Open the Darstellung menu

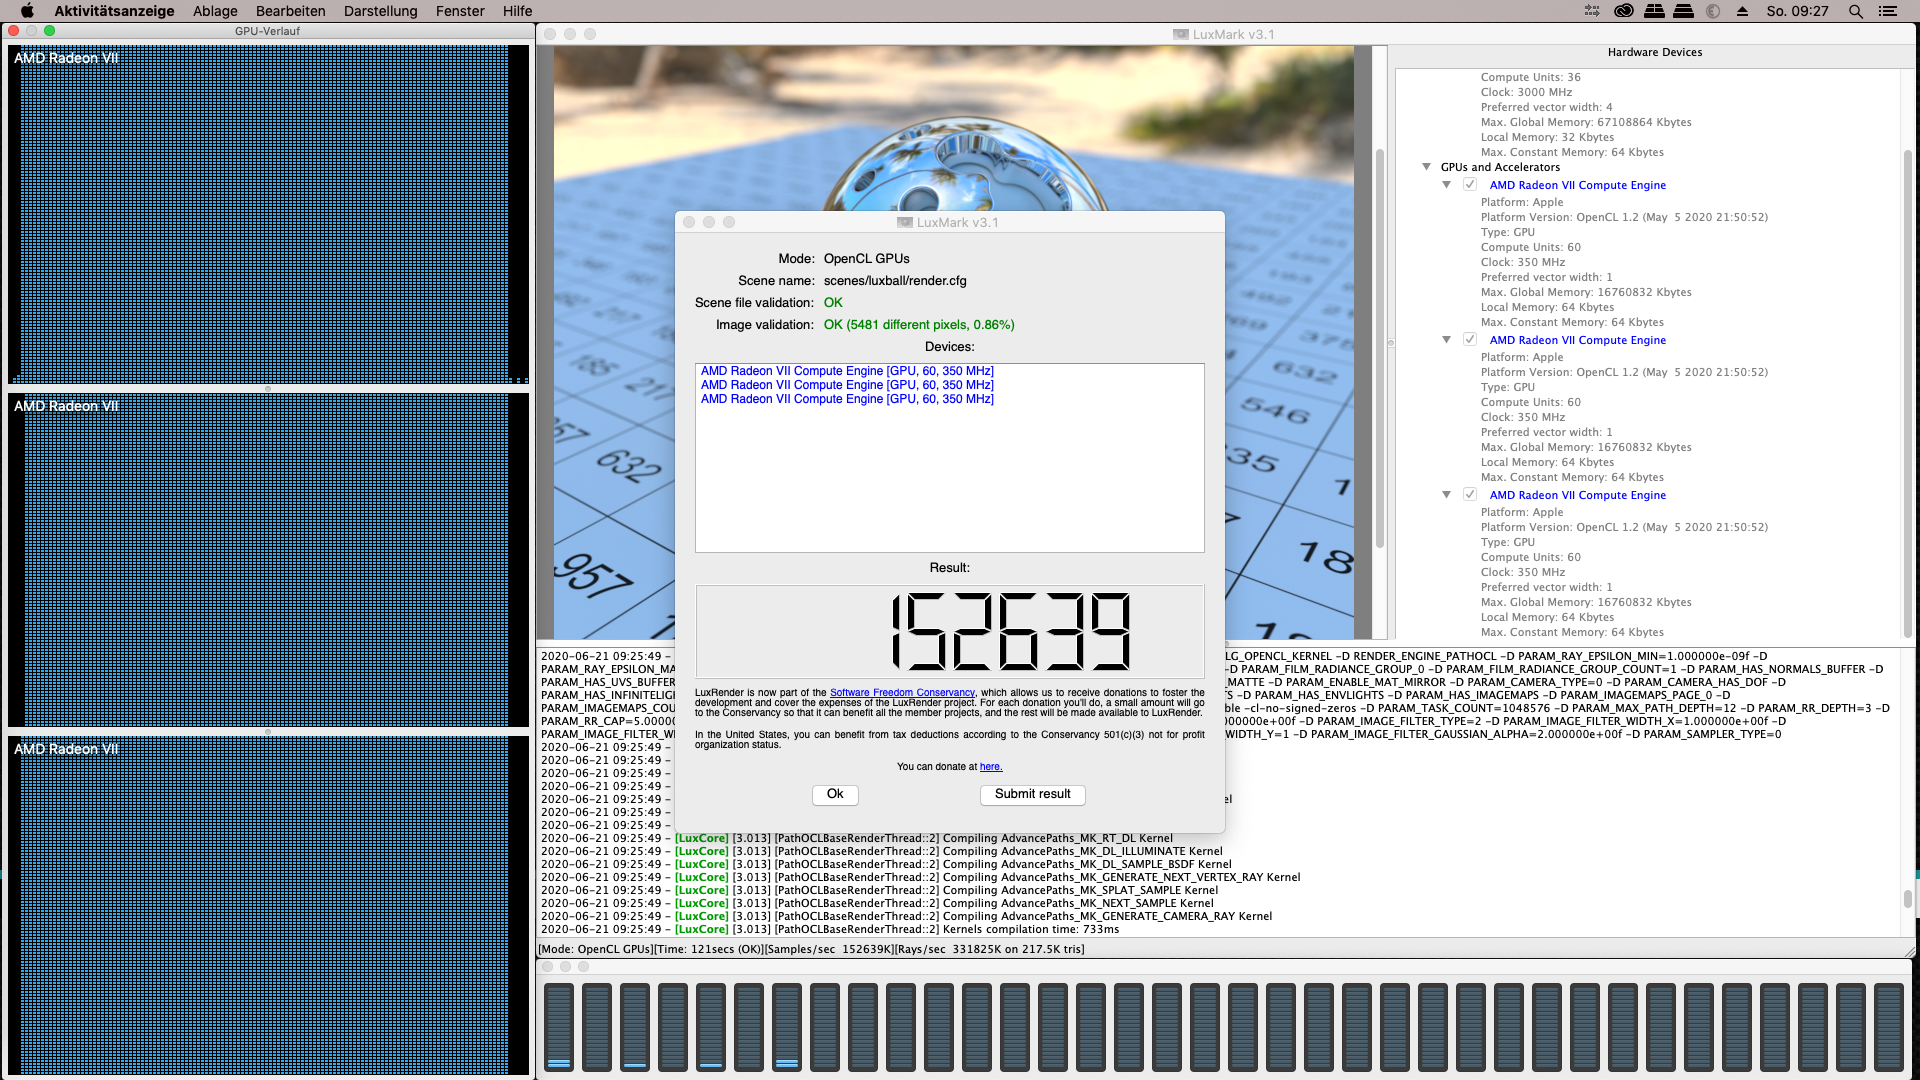coord(380,11)
